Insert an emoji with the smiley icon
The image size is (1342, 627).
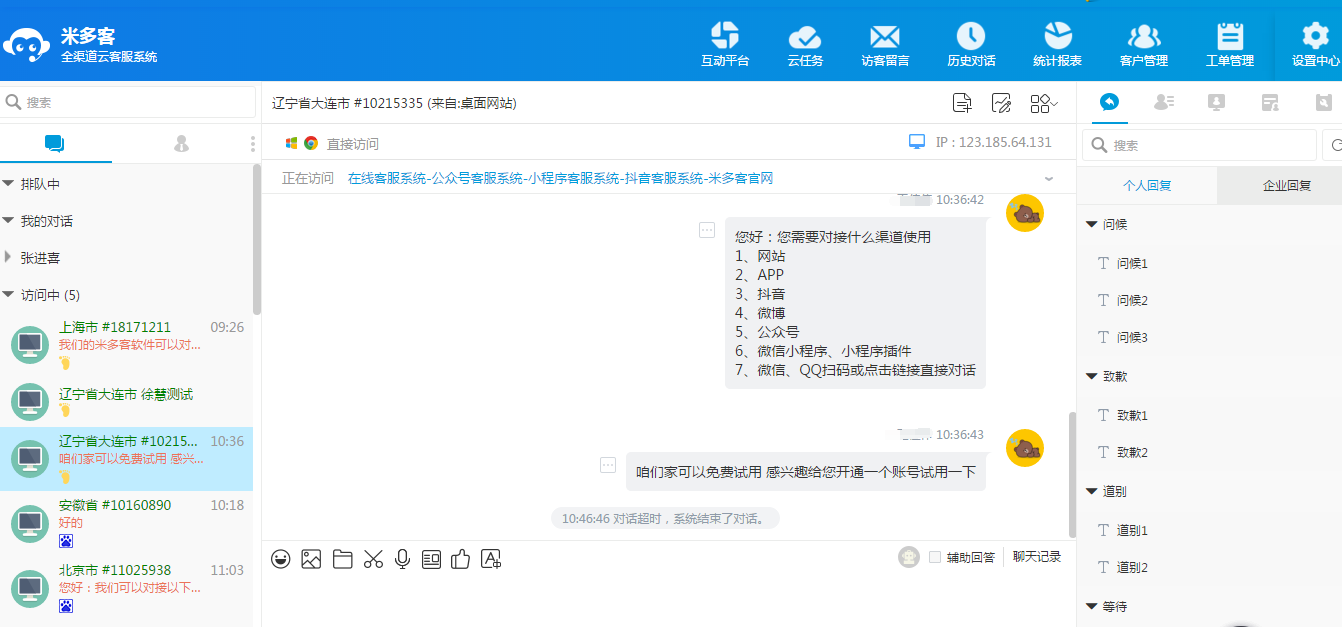[281, 559]
